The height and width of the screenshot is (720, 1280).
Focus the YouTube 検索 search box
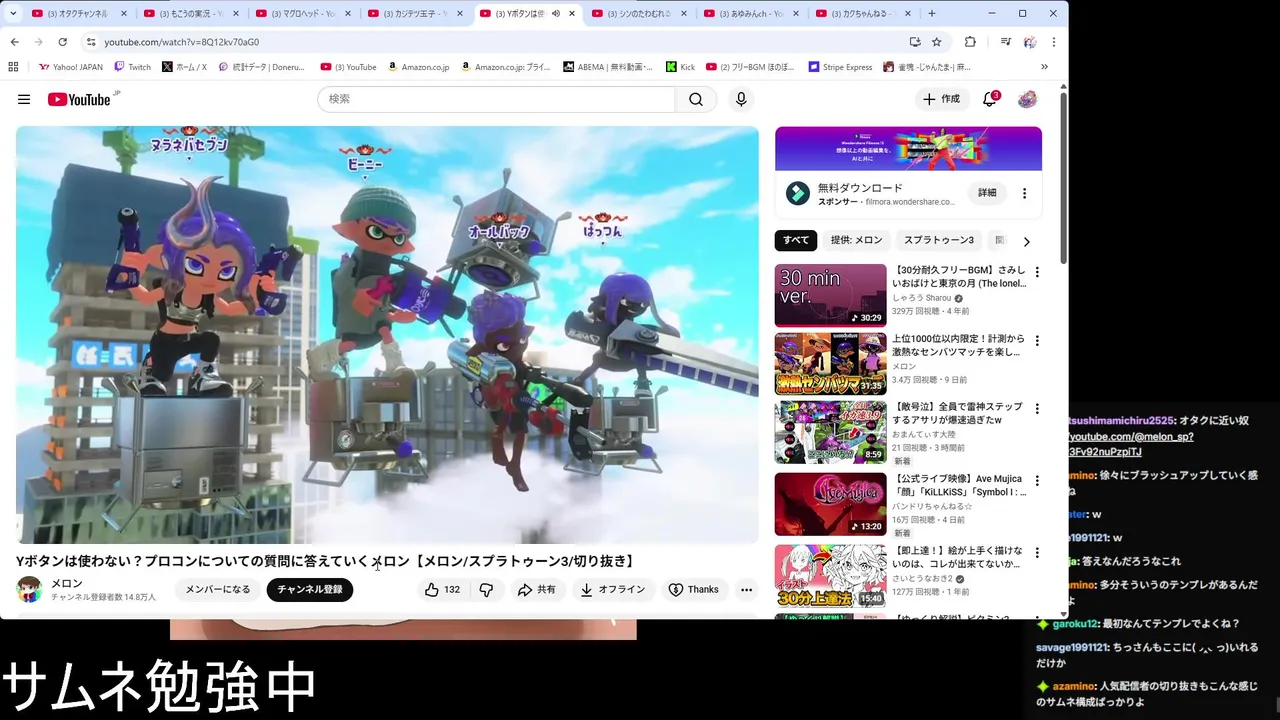coord(497,99)
